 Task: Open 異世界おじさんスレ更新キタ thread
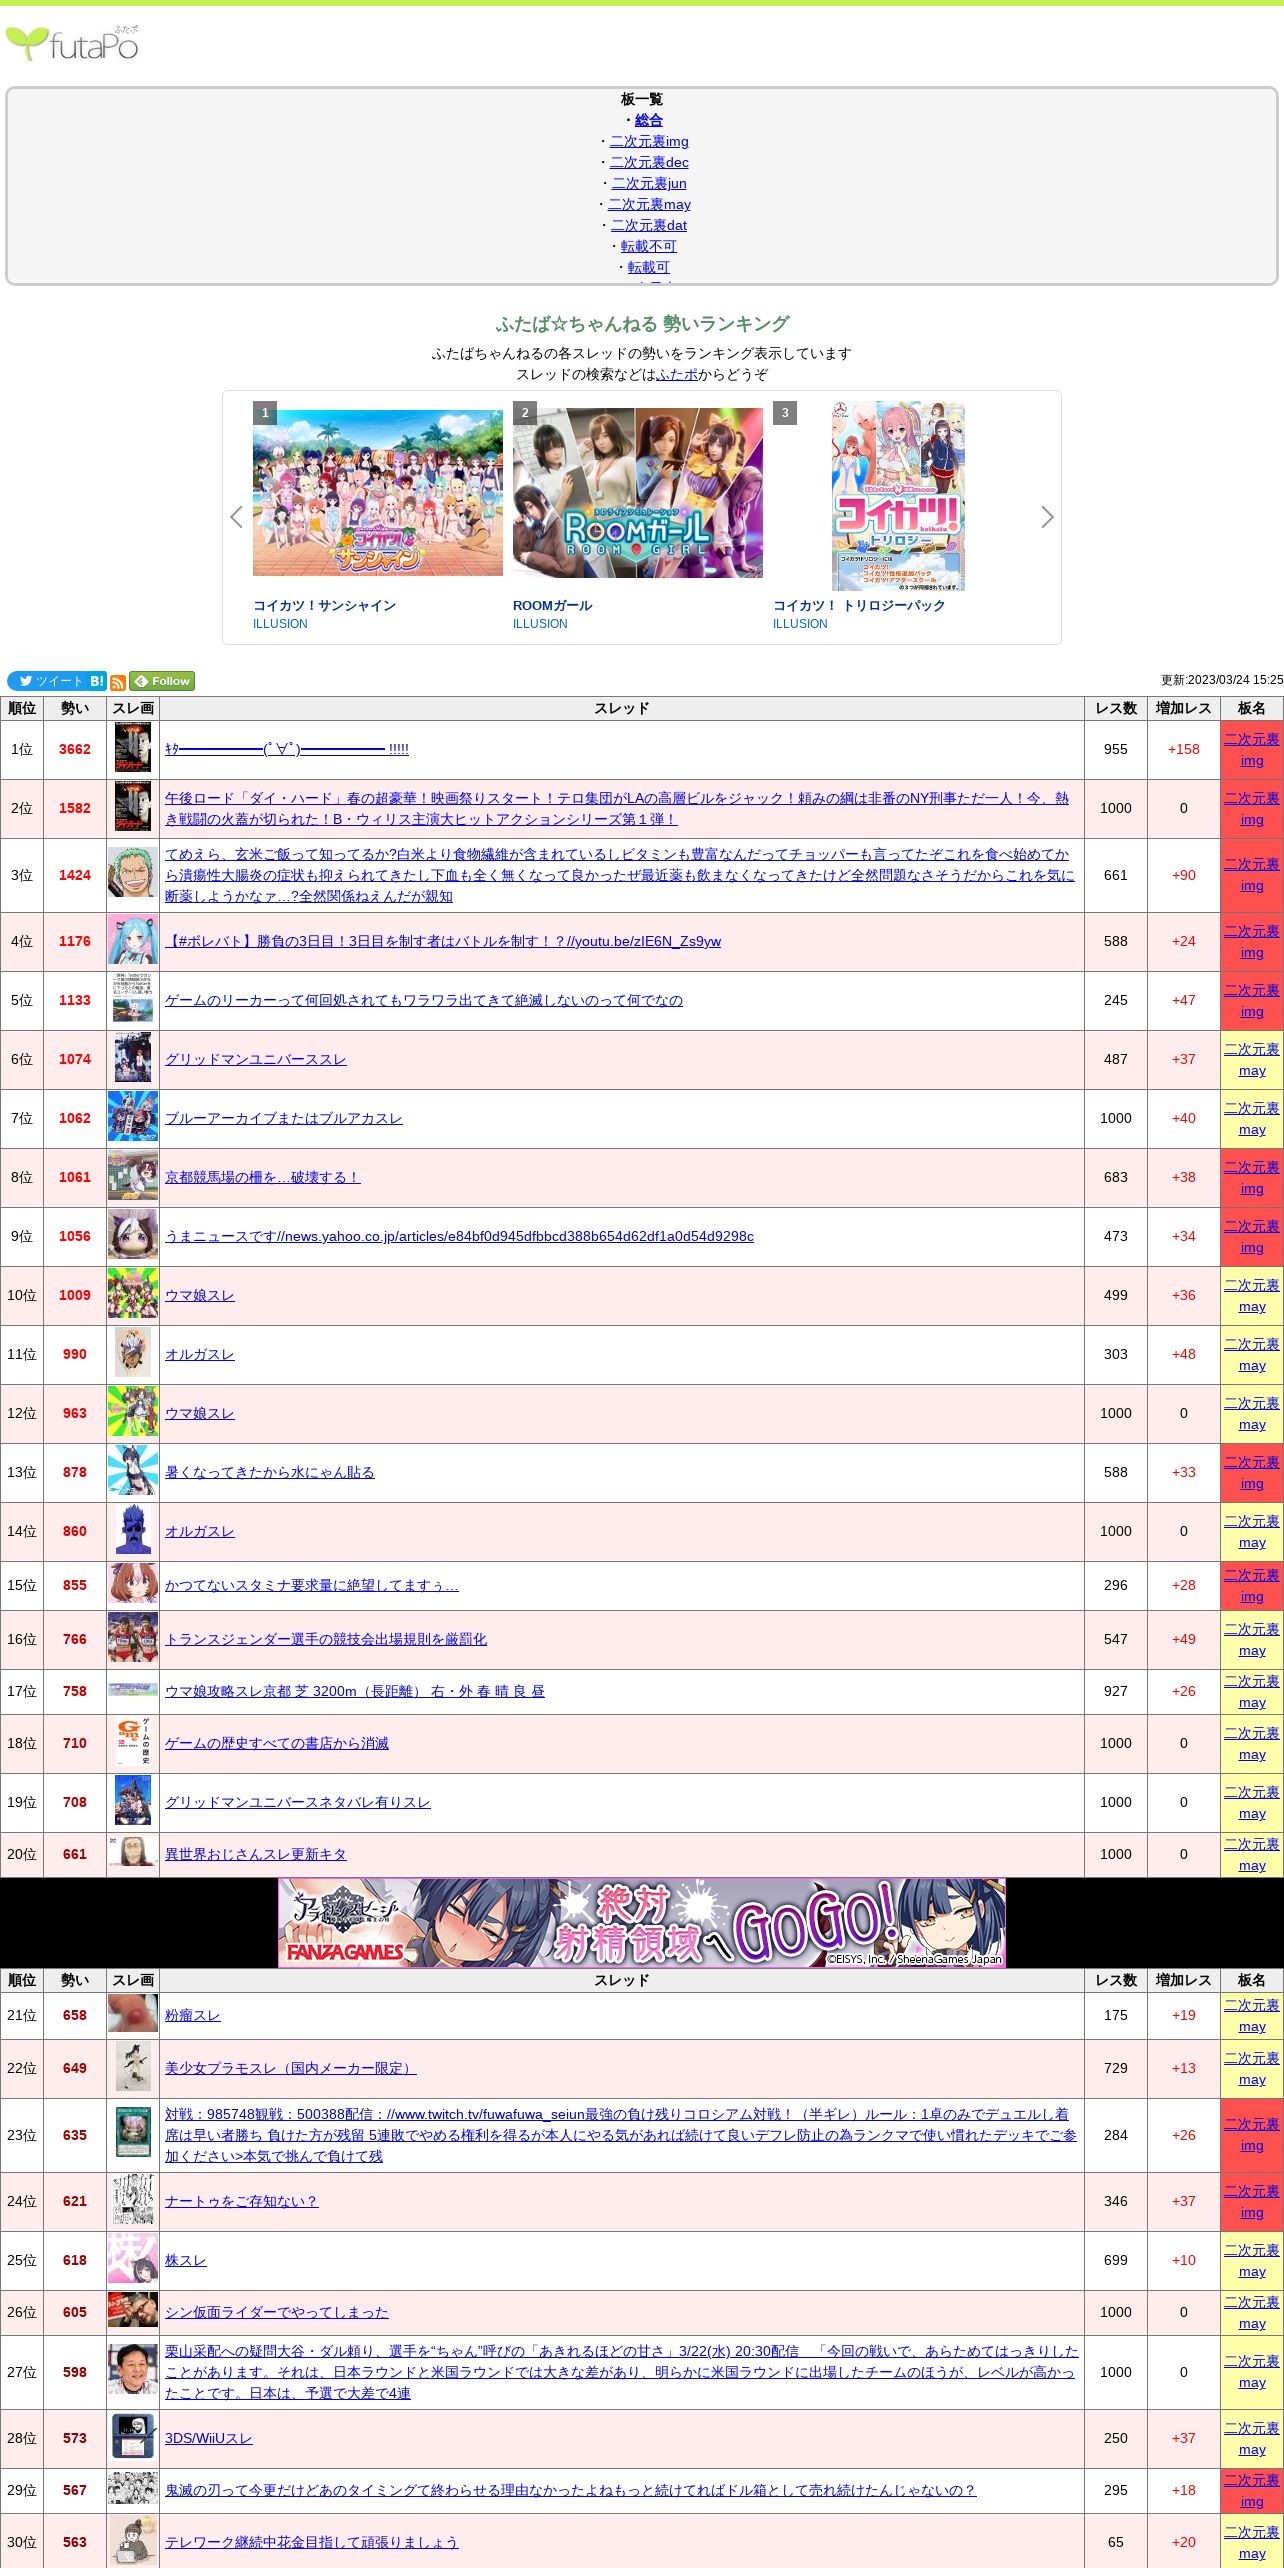tap(256, 1854)
